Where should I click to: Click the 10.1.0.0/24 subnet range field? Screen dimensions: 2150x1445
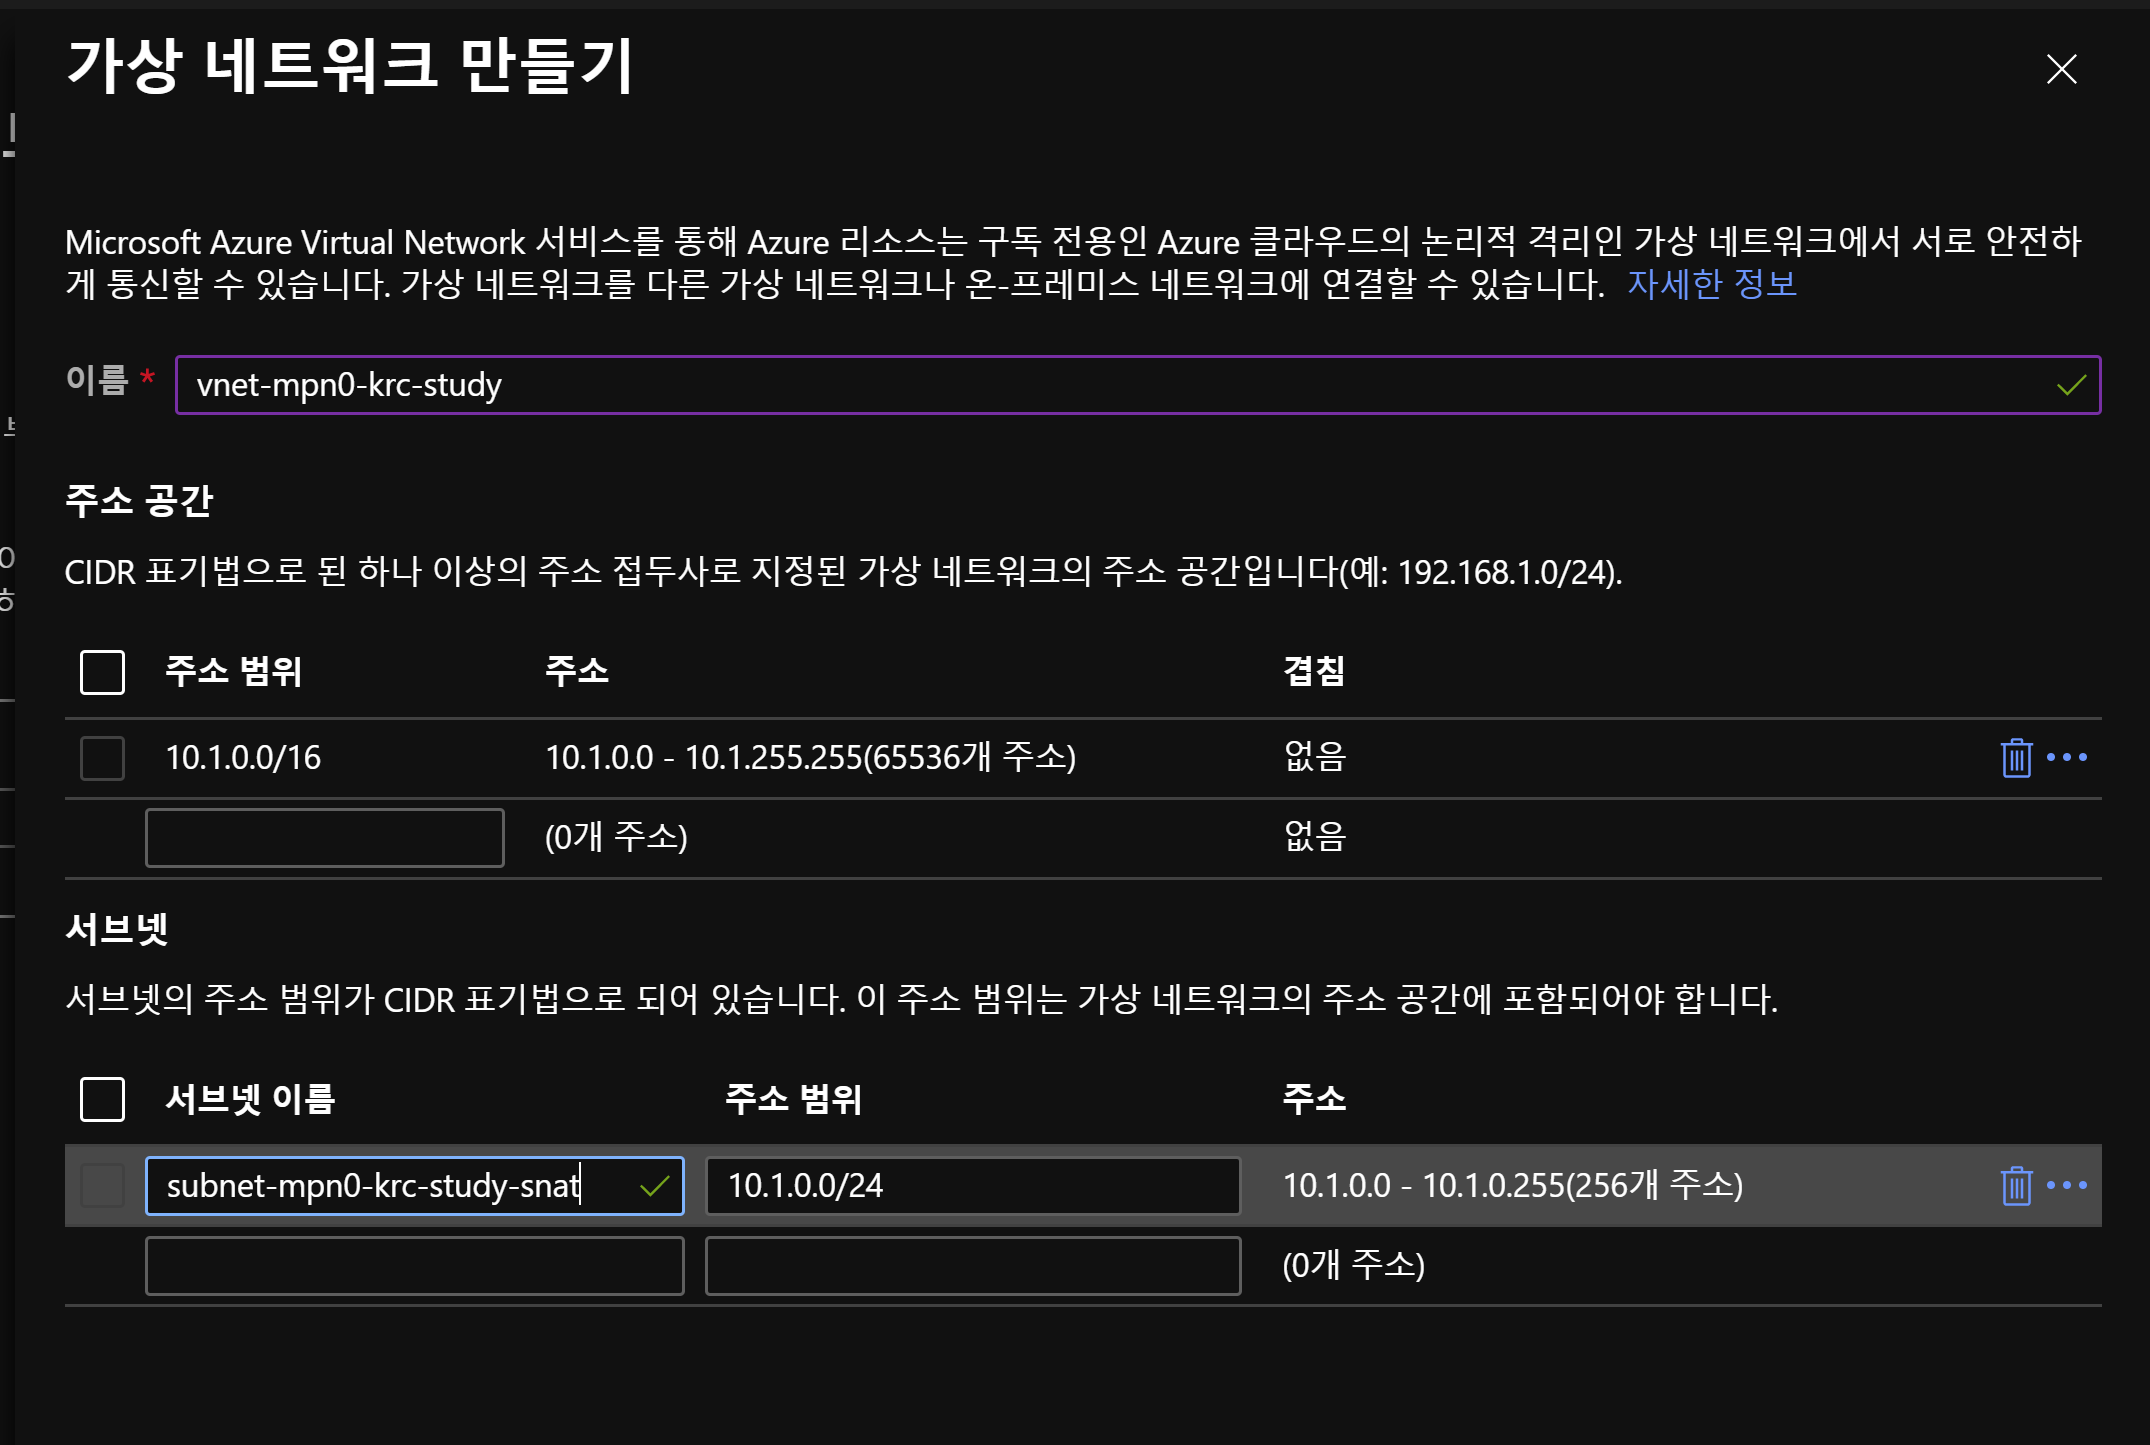click(972, 1186)
